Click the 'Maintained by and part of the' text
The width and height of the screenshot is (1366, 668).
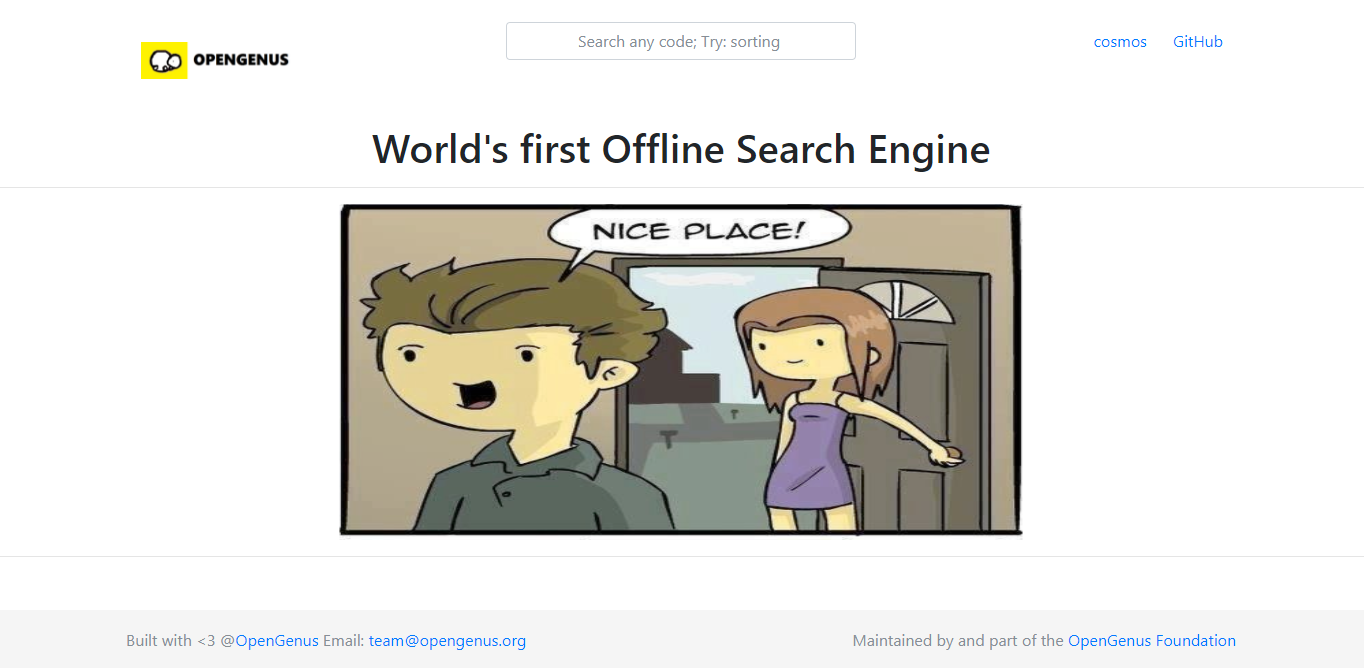[958, 641]
